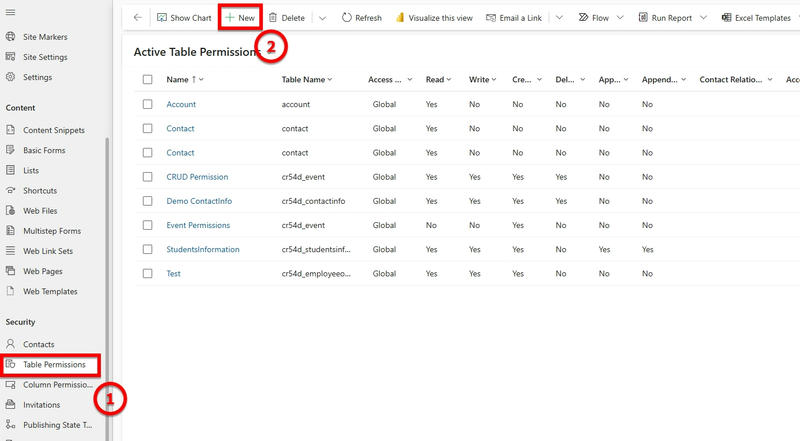Image resolution: width=800 pixels, height=441 pixels.
Task: Click the New button
Action: pyautogui.click(x=240, y=18)
